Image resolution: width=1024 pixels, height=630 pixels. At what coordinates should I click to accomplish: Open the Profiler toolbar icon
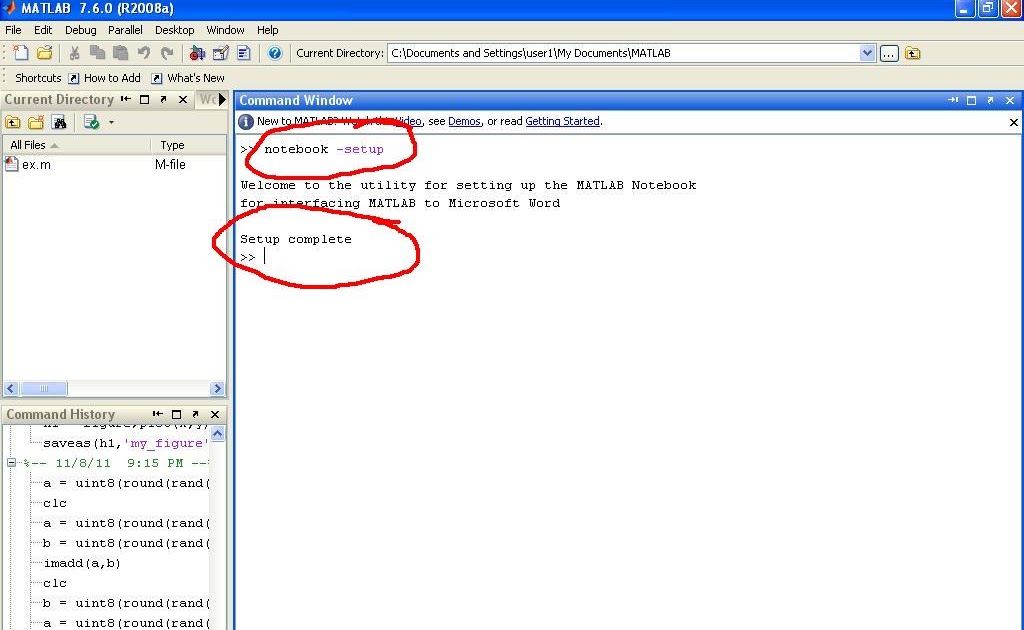tap(244, 53)
